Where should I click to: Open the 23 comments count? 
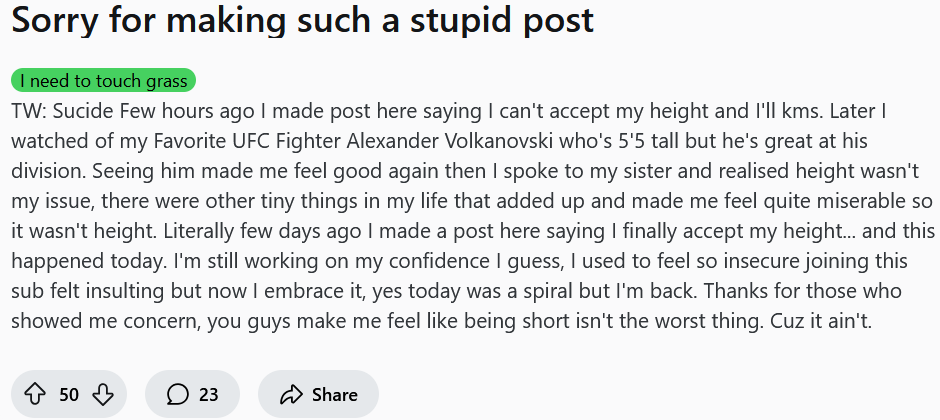click(x=209, y=395)
